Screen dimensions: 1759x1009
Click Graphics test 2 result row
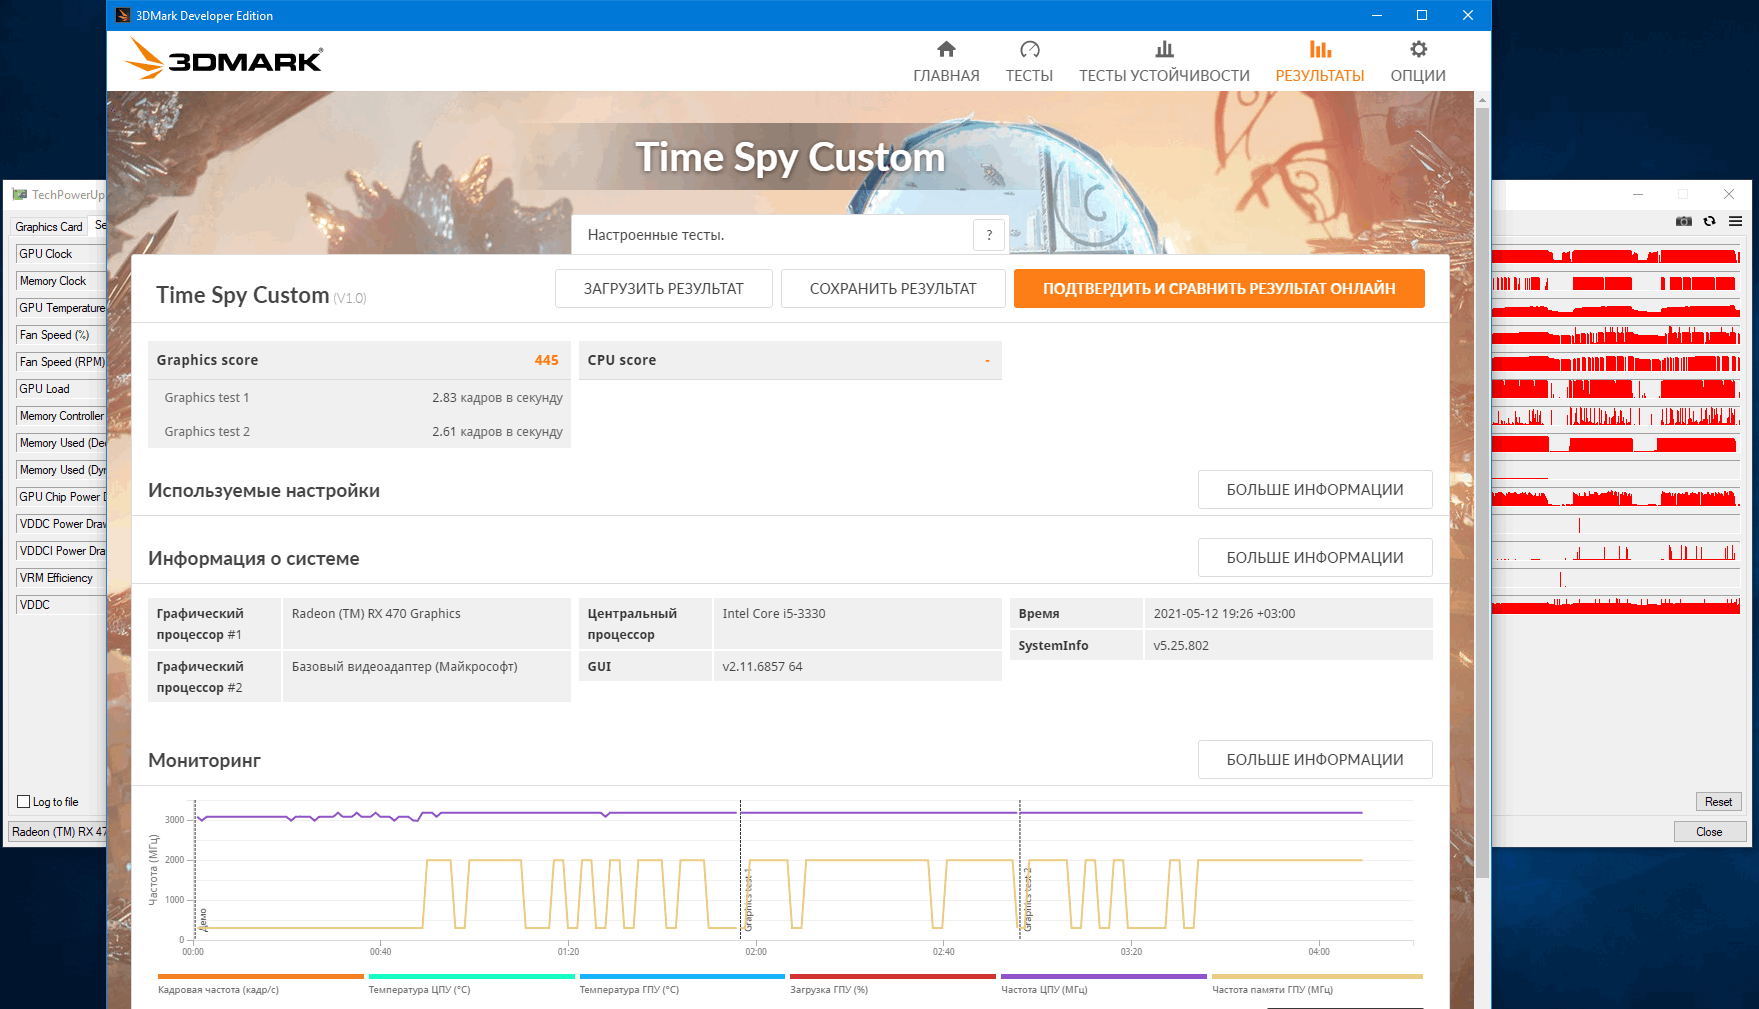click(x=359, y=431)
